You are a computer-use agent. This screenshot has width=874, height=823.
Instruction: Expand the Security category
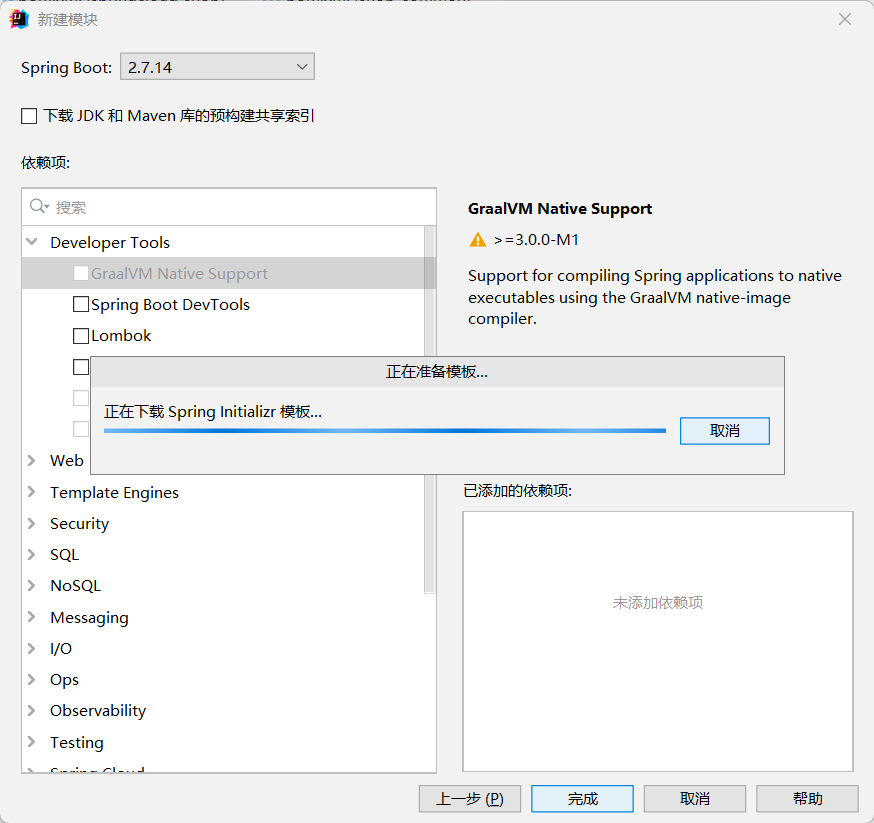32,523
